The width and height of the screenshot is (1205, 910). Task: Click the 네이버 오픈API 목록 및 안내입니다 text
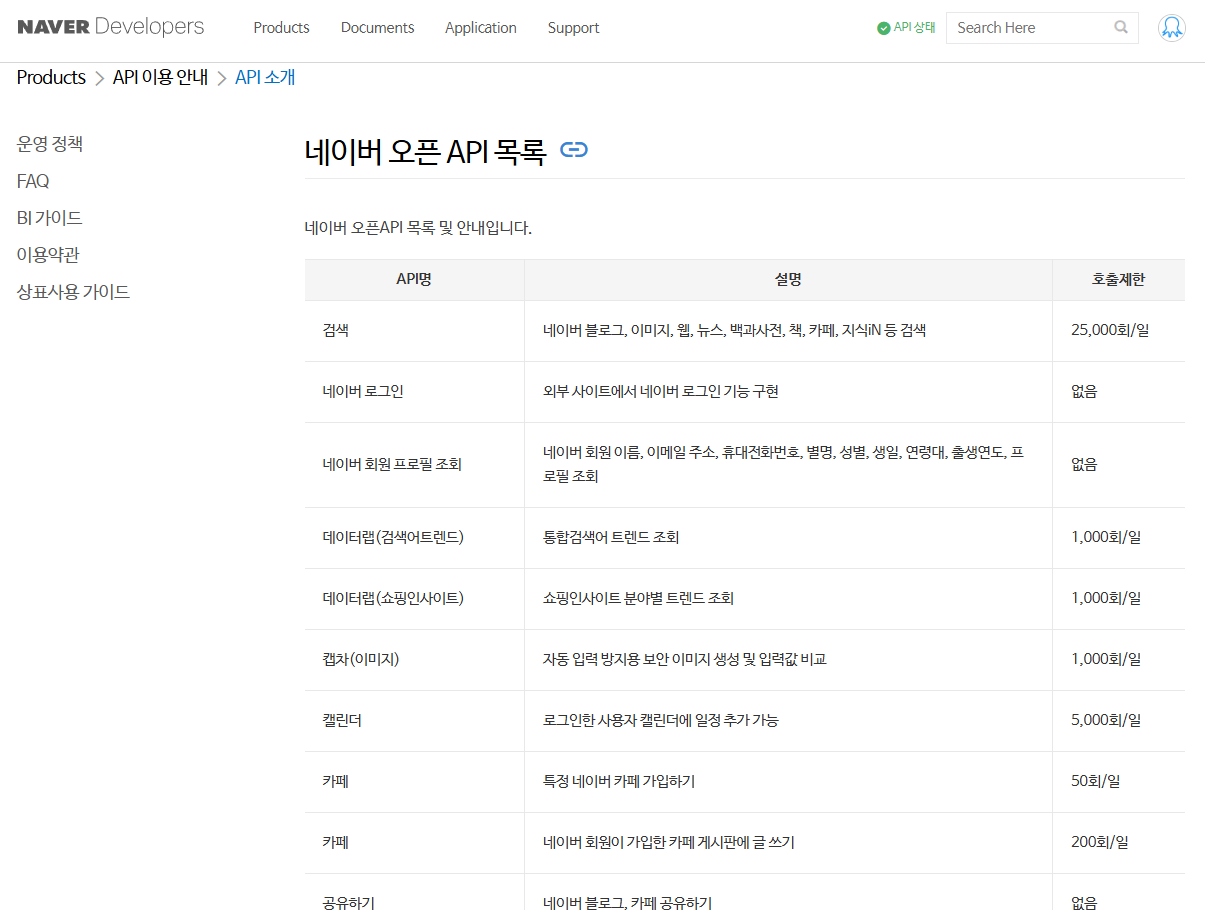(418, 228)
